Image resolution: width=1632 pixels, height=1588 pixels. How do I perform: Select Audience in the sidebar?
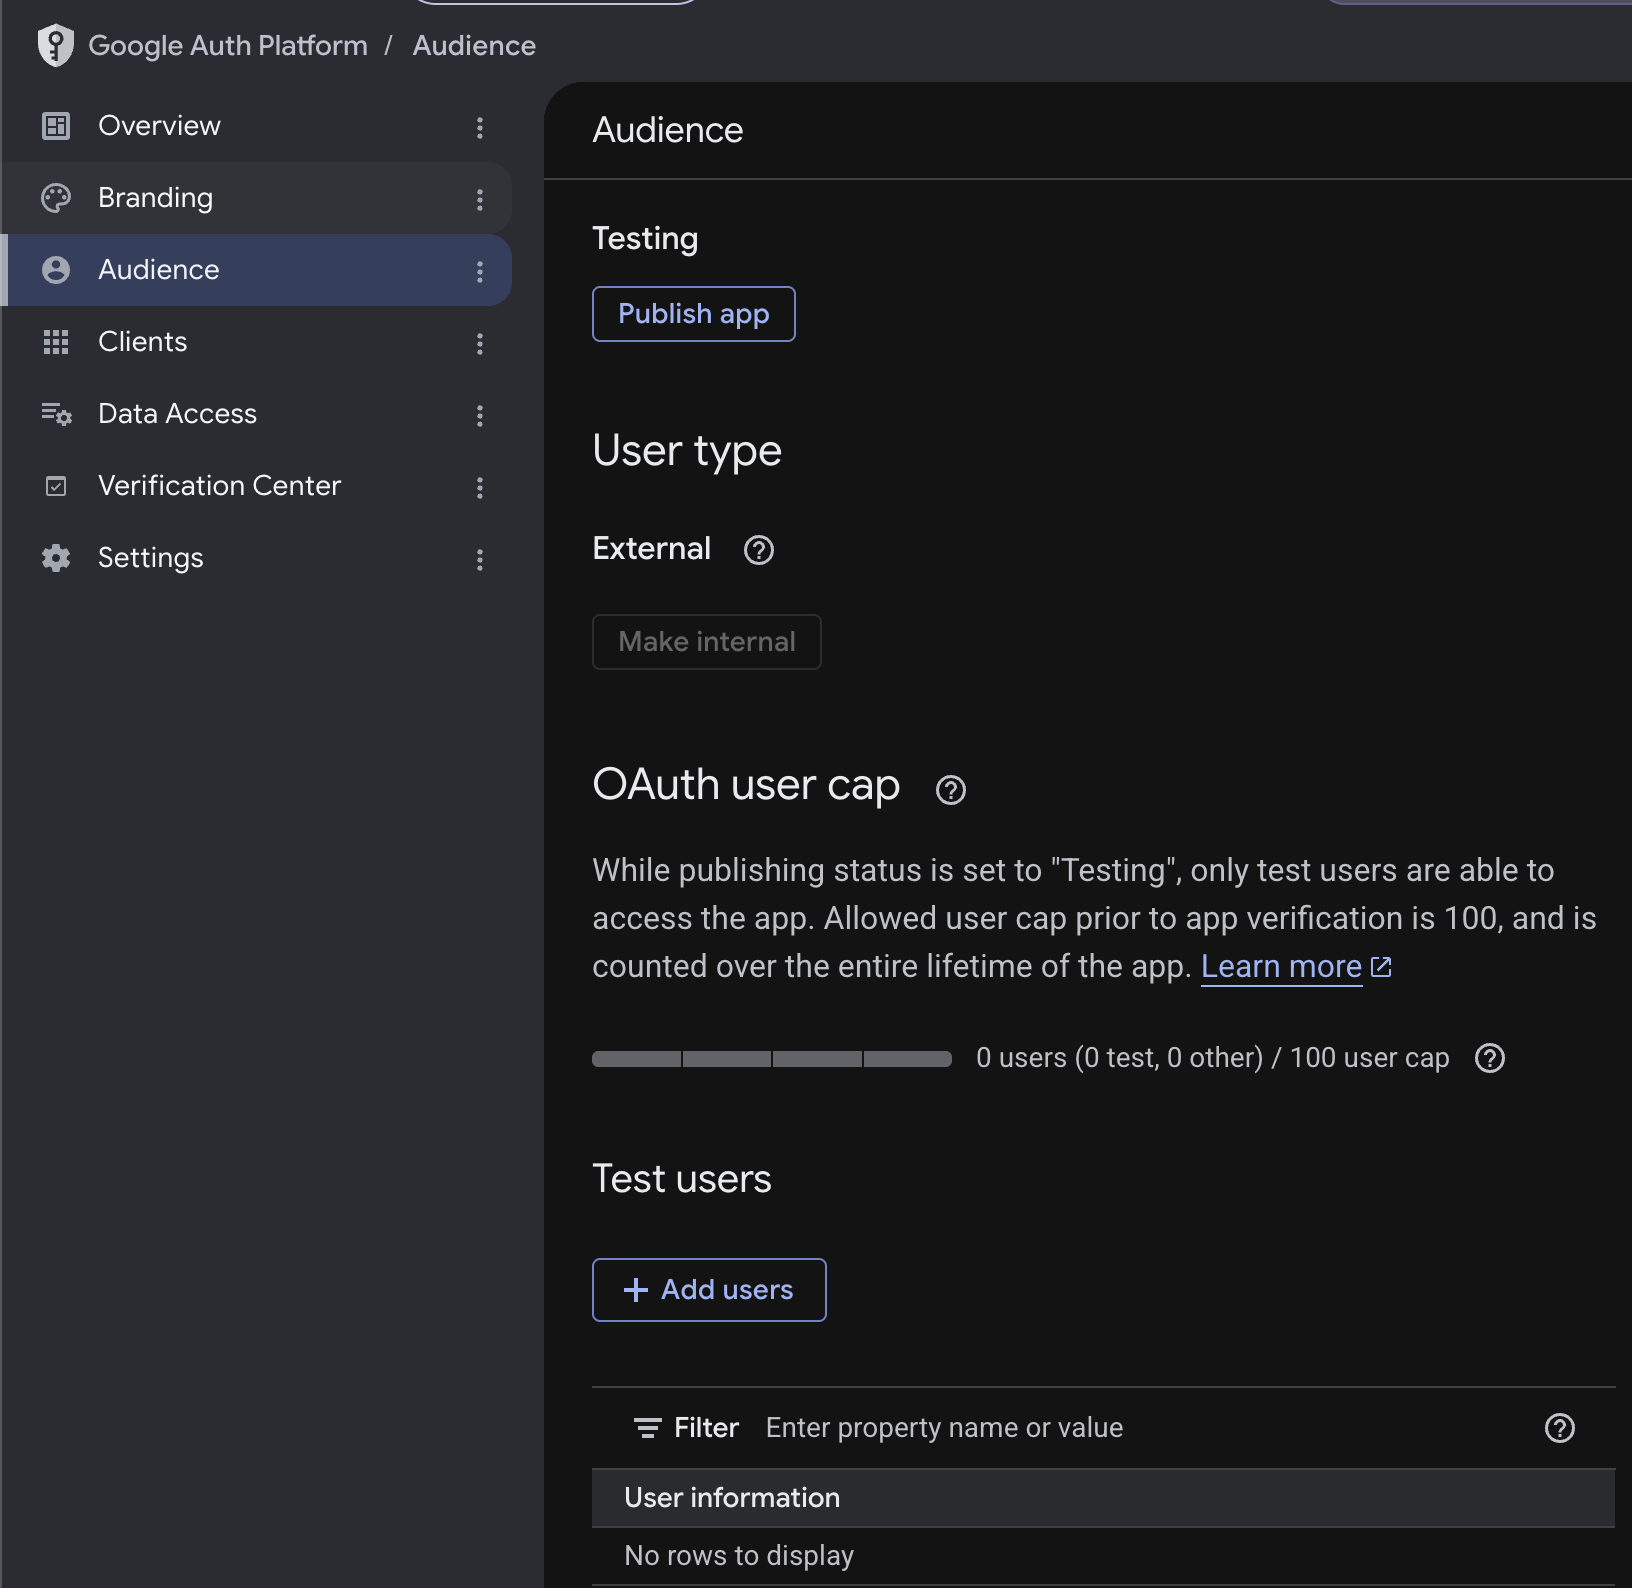click(256, 270)
